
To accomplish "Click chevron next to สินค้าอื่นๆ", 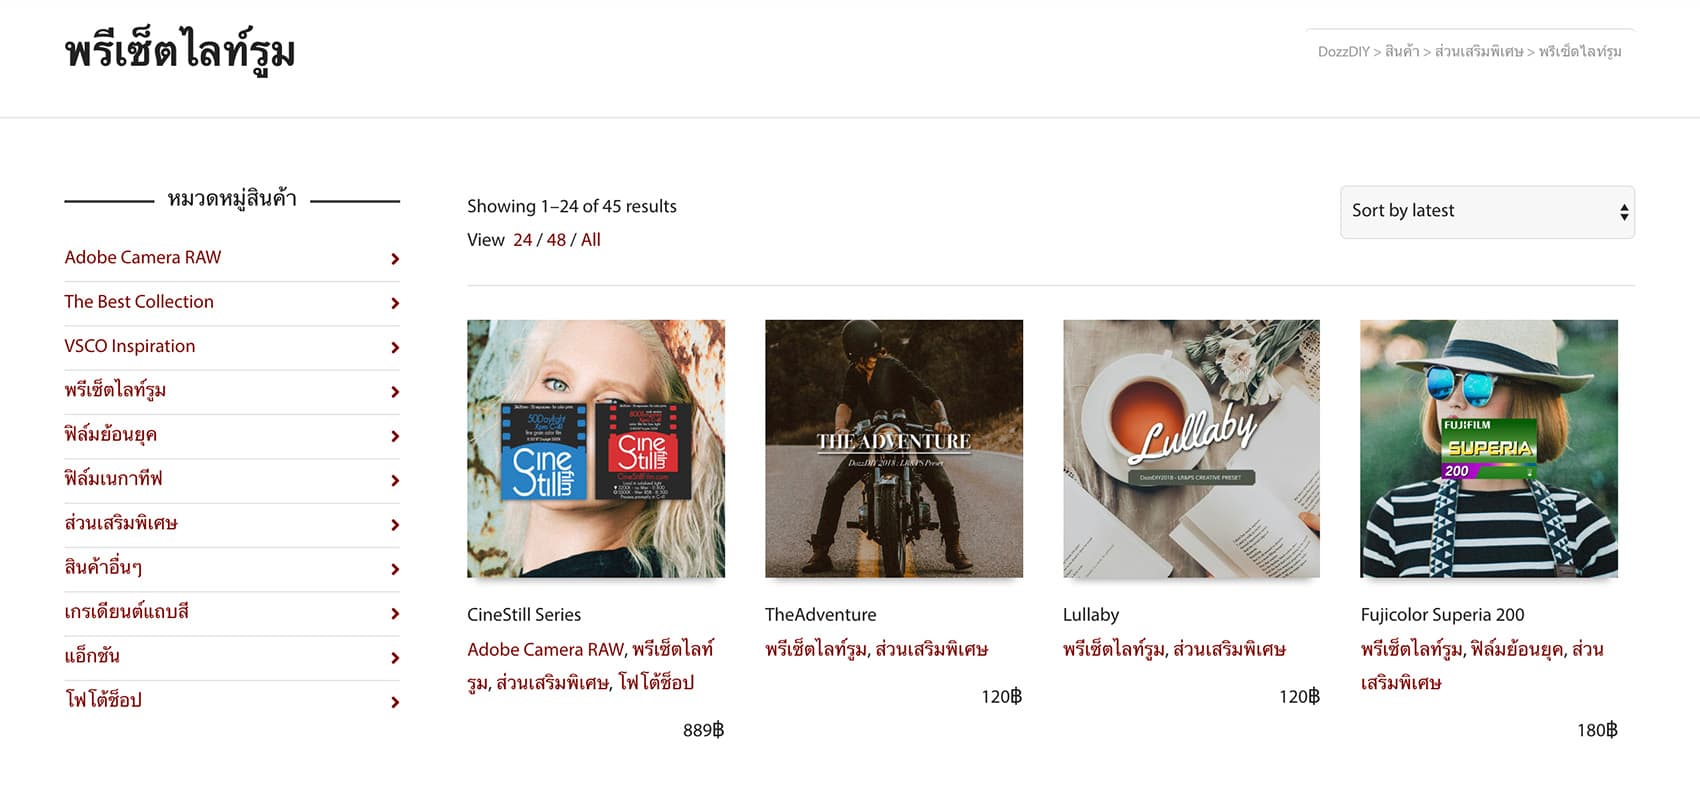I will 395,569.
